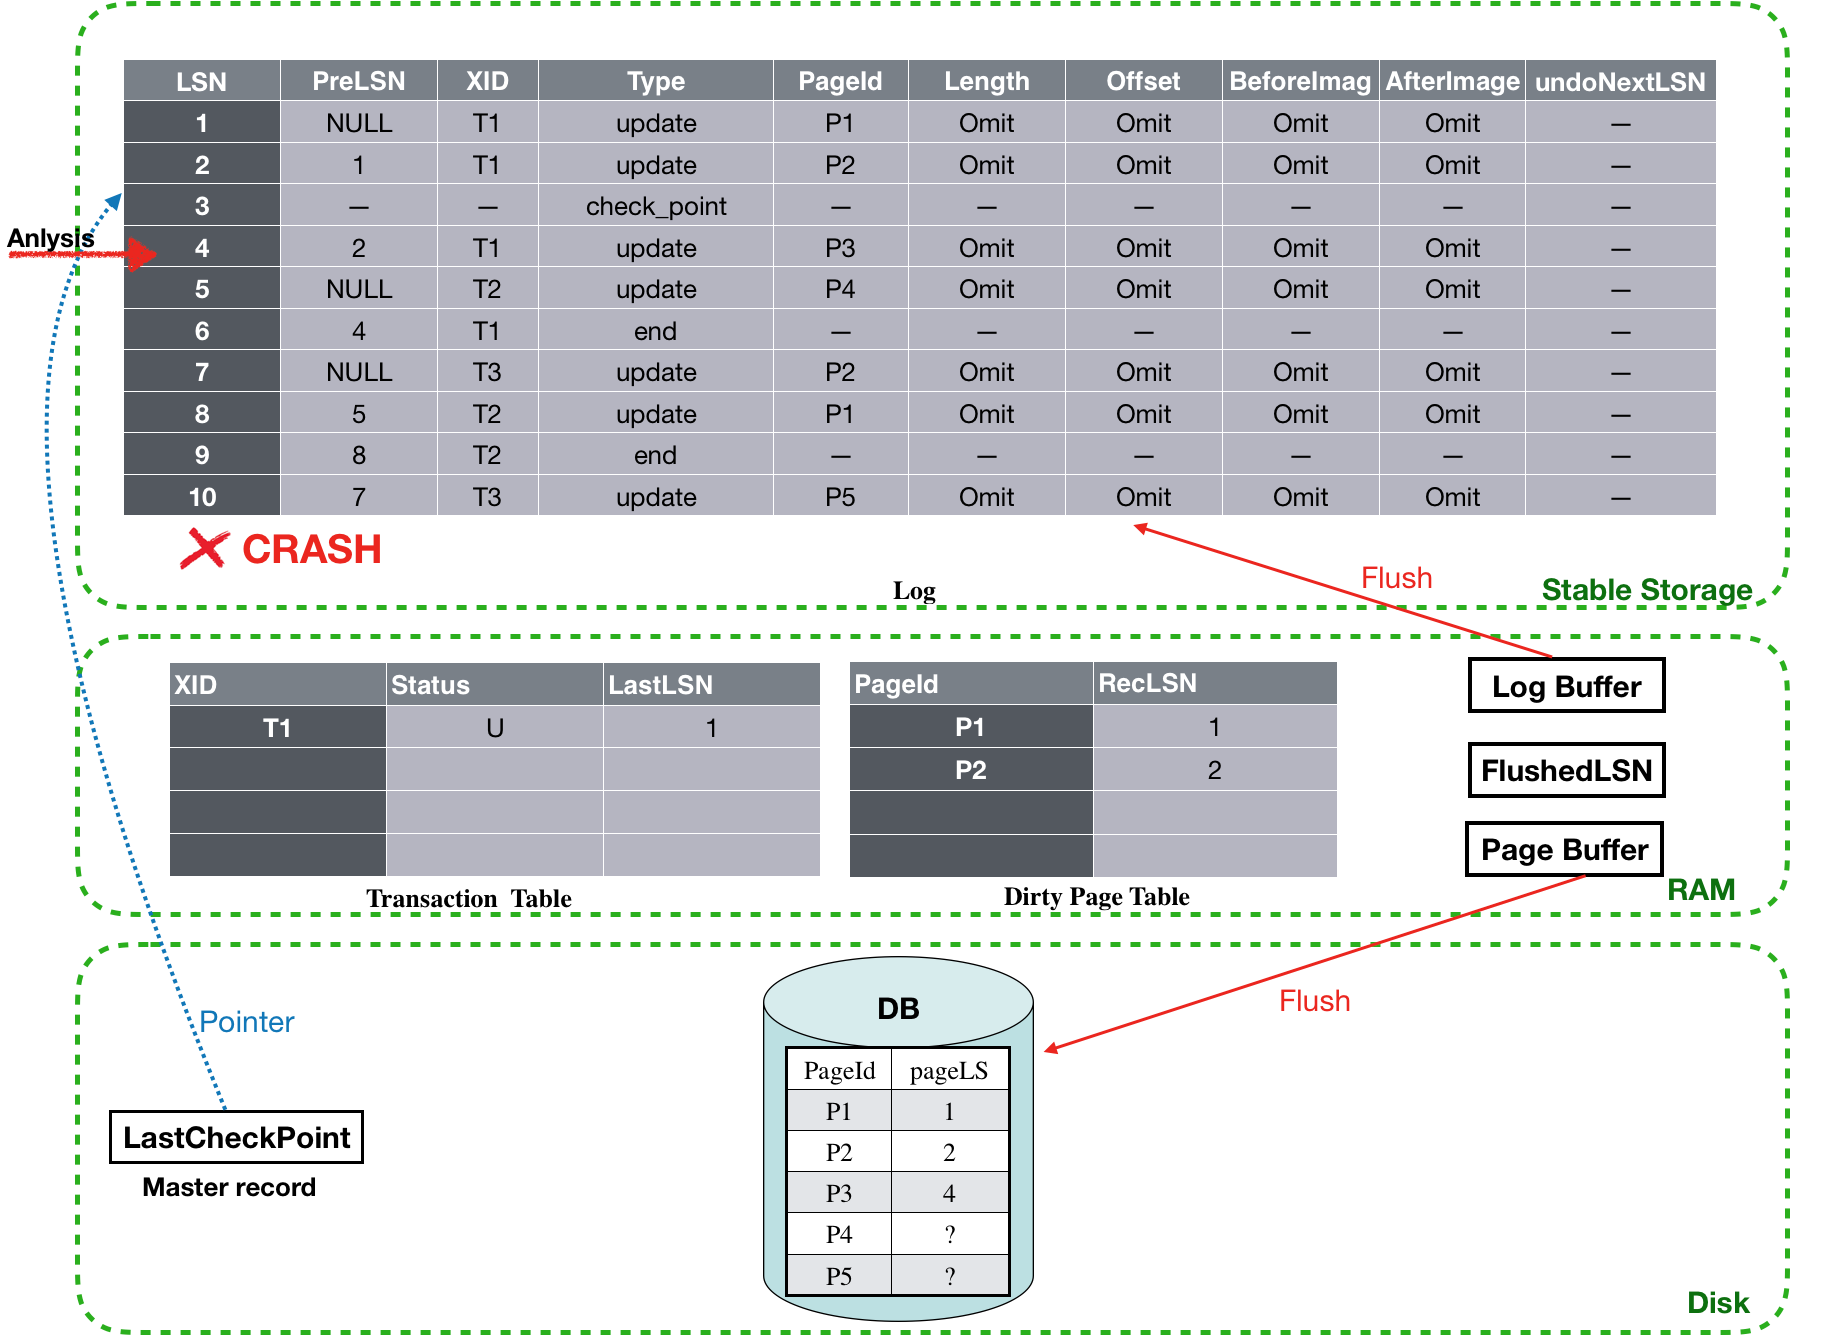The image size is (1829, 1336).
Task: Click the blue Pointer label
Action: tap(247, 1022)
